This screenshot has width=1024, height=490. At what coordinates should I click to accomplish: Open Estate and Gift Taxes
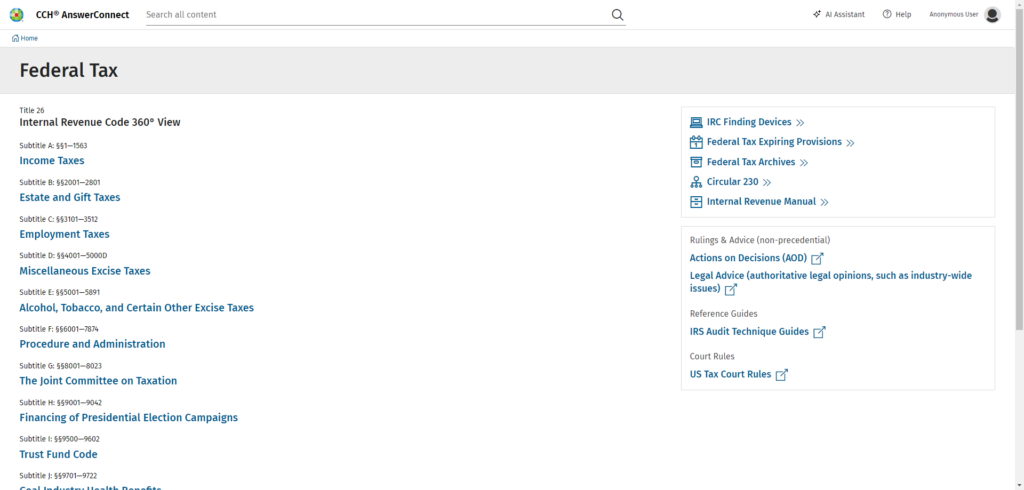(70, 197)
